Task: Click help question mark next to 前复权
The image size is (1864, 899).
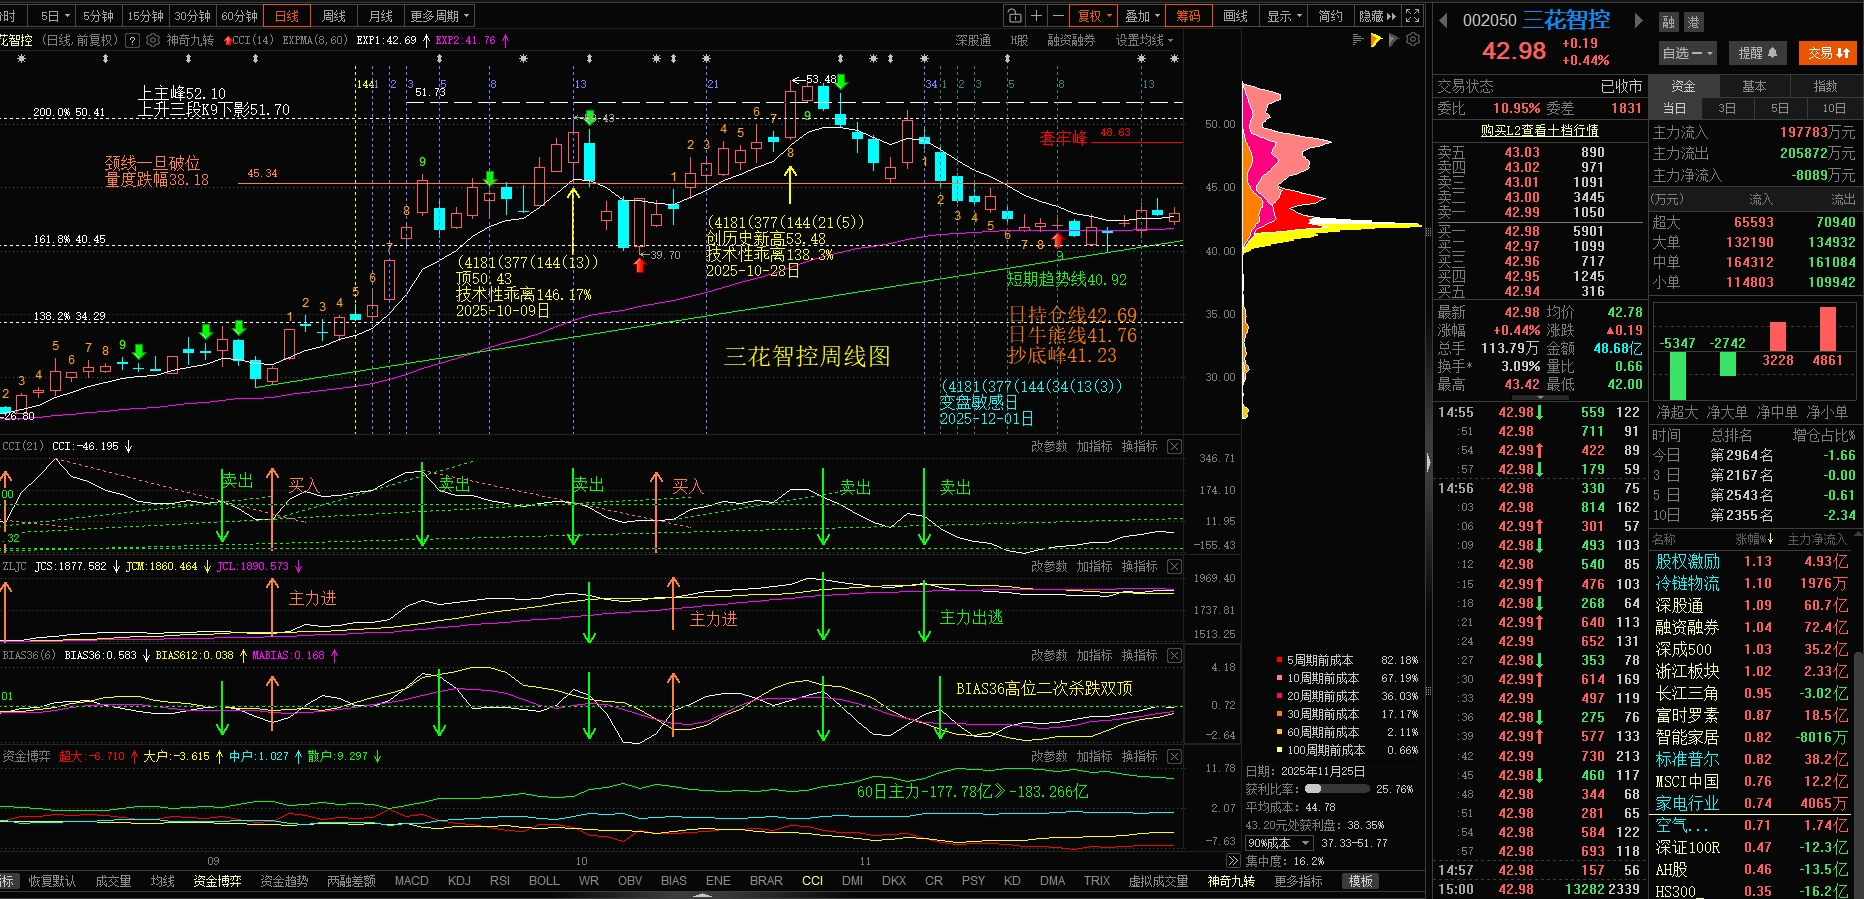Action: tap(133, 40)
